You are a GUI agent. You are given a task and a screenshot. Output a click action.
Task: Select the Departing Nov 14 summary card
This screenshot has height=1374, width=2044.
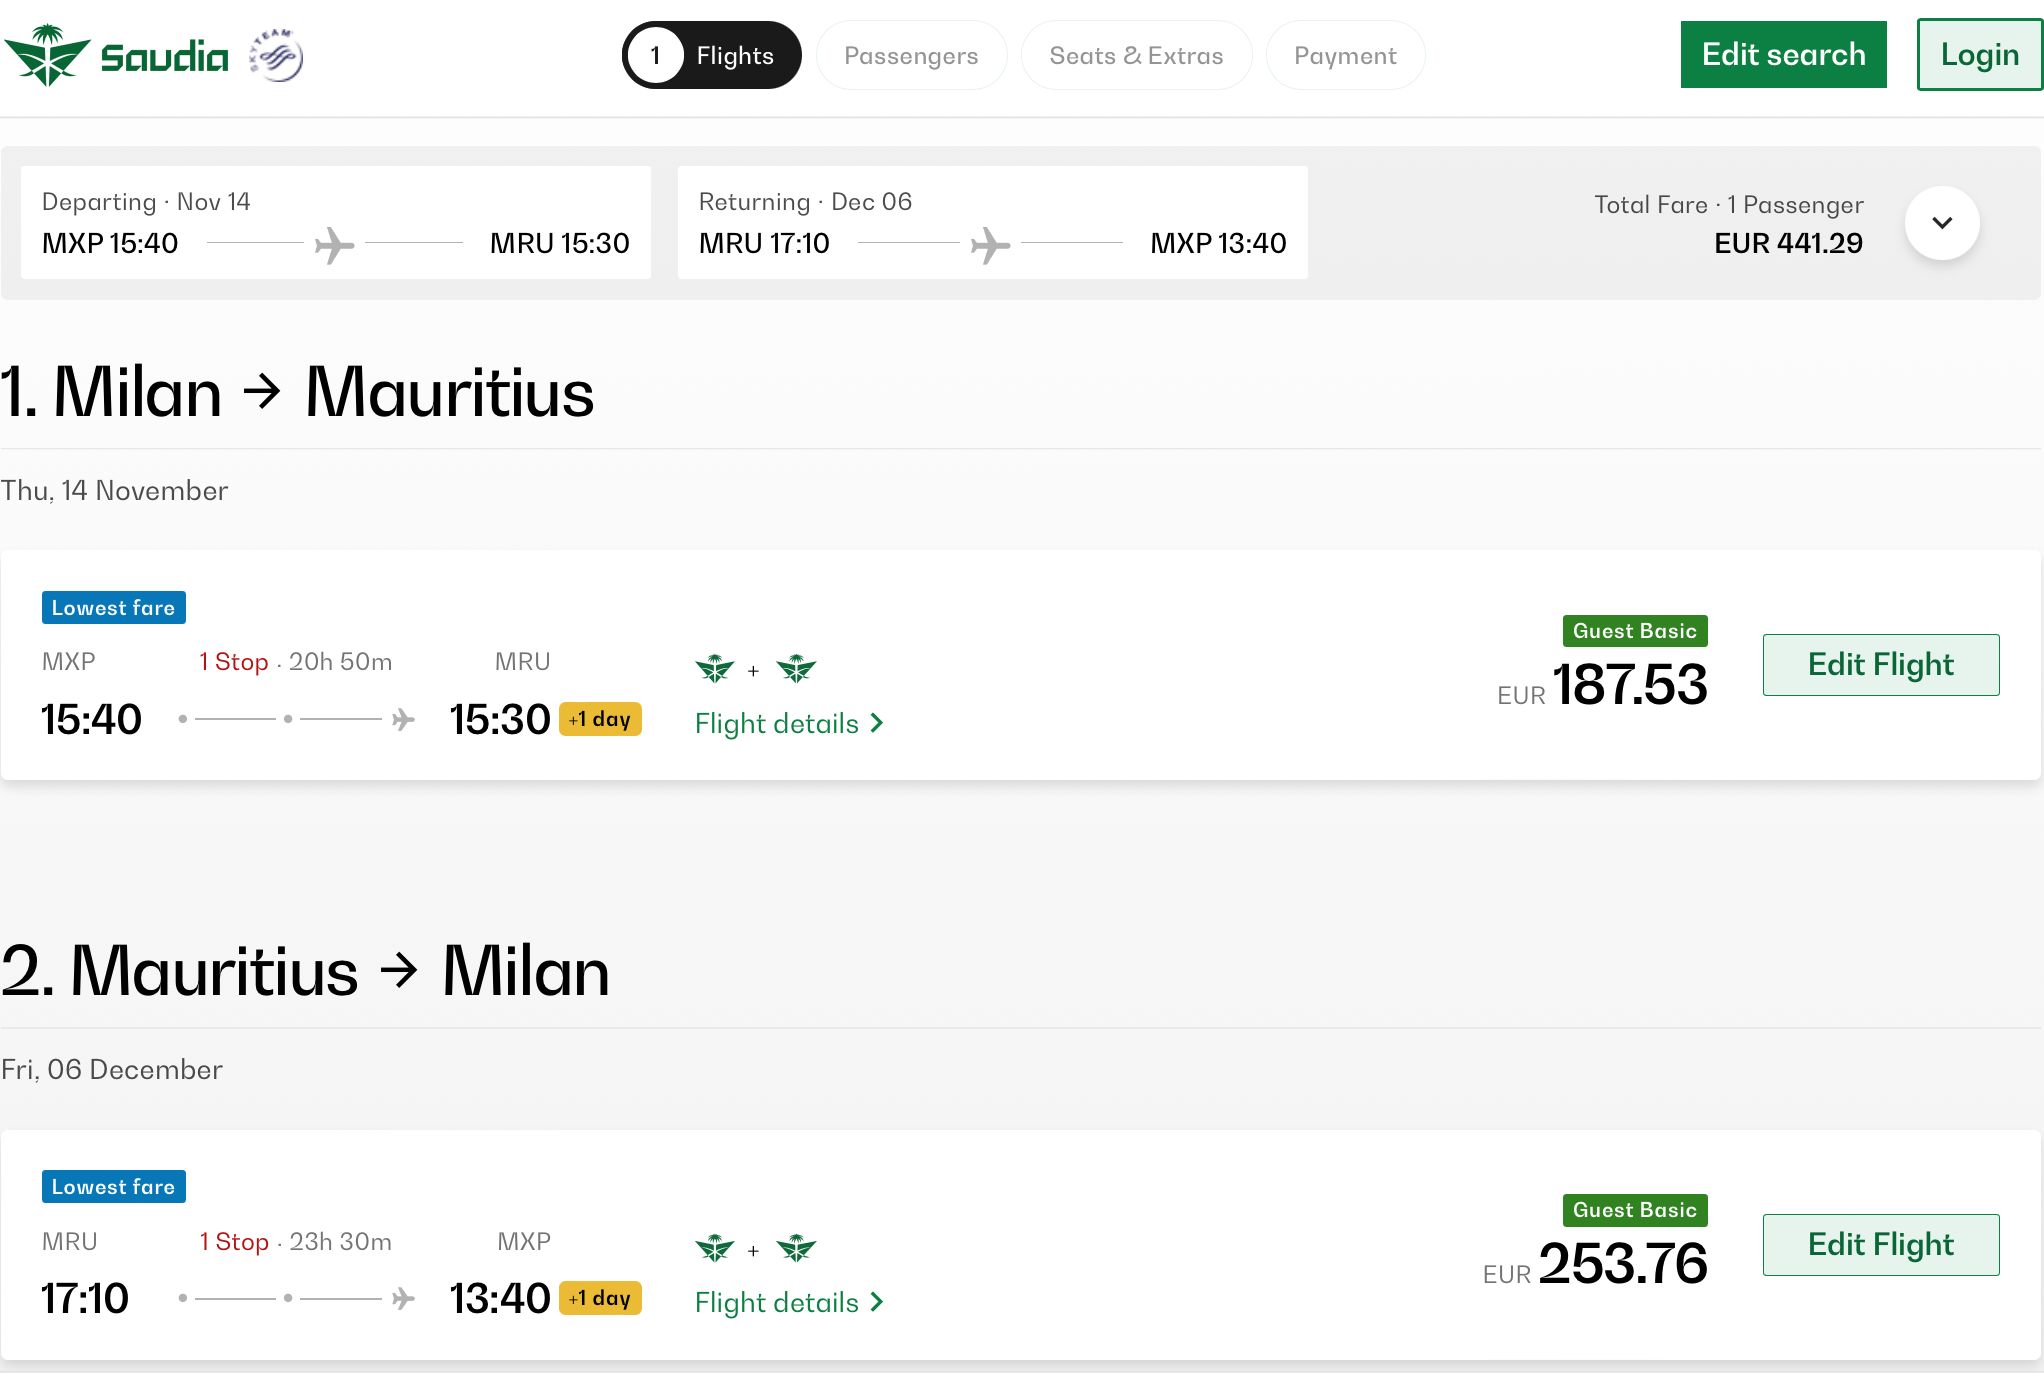(x=336, y=222)
